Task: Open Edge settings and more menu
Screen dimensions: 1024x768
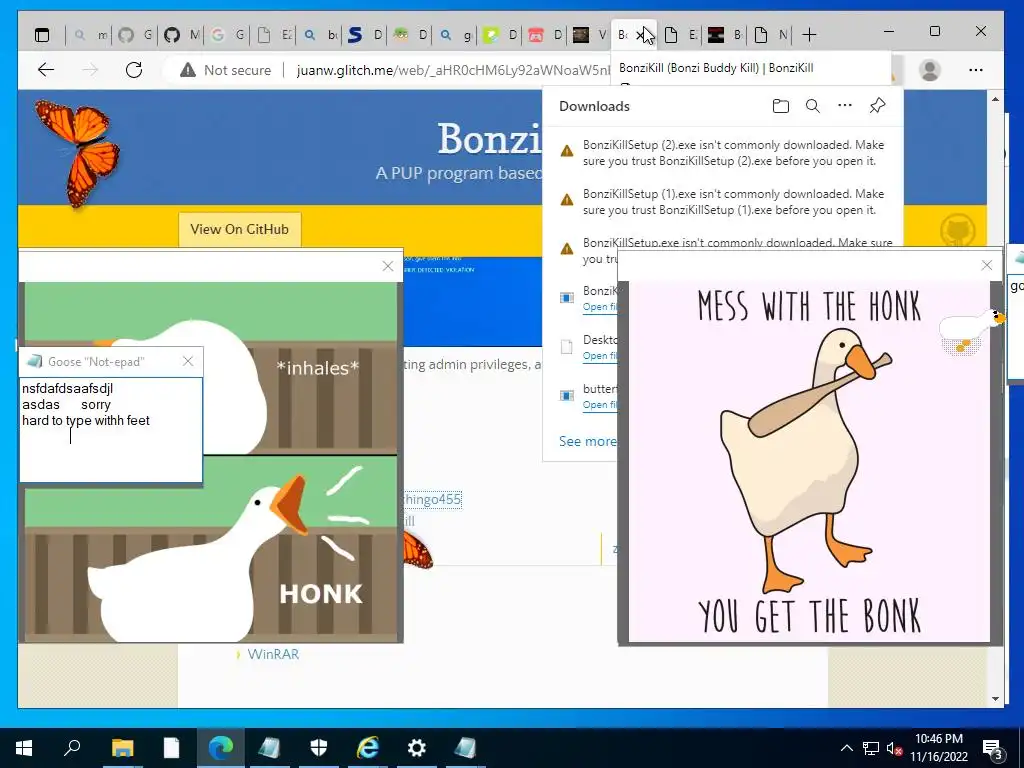Action: click(976, 70)
